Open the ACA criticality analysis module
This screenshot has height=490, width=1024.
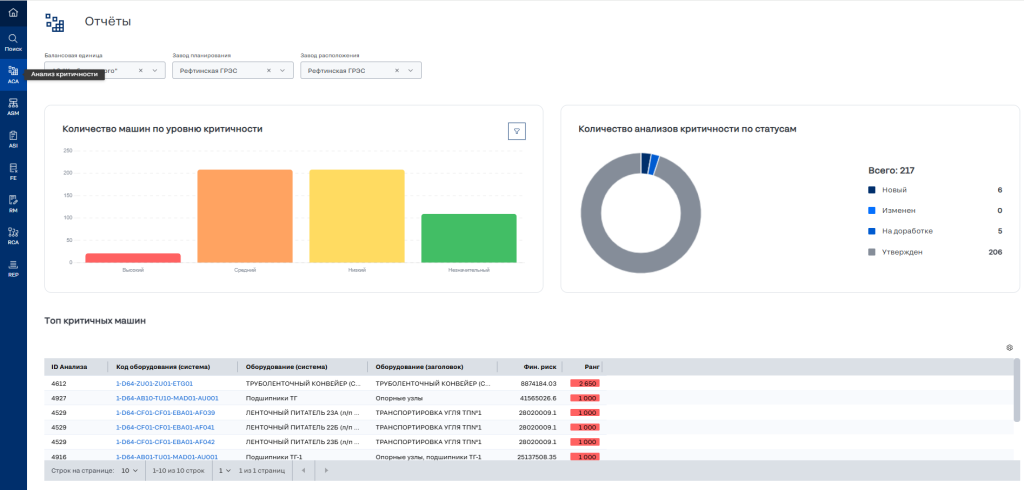[13, 74]
